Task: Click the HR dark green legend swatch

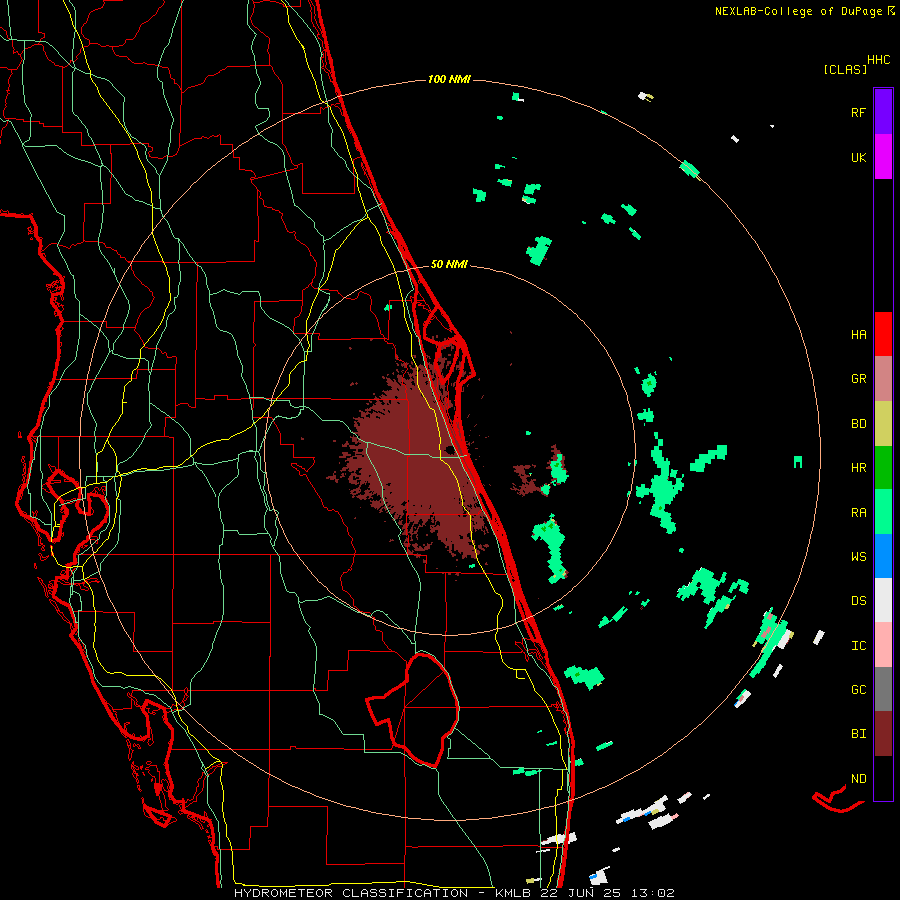Action: pyautogui.click(x=883, y=468)
